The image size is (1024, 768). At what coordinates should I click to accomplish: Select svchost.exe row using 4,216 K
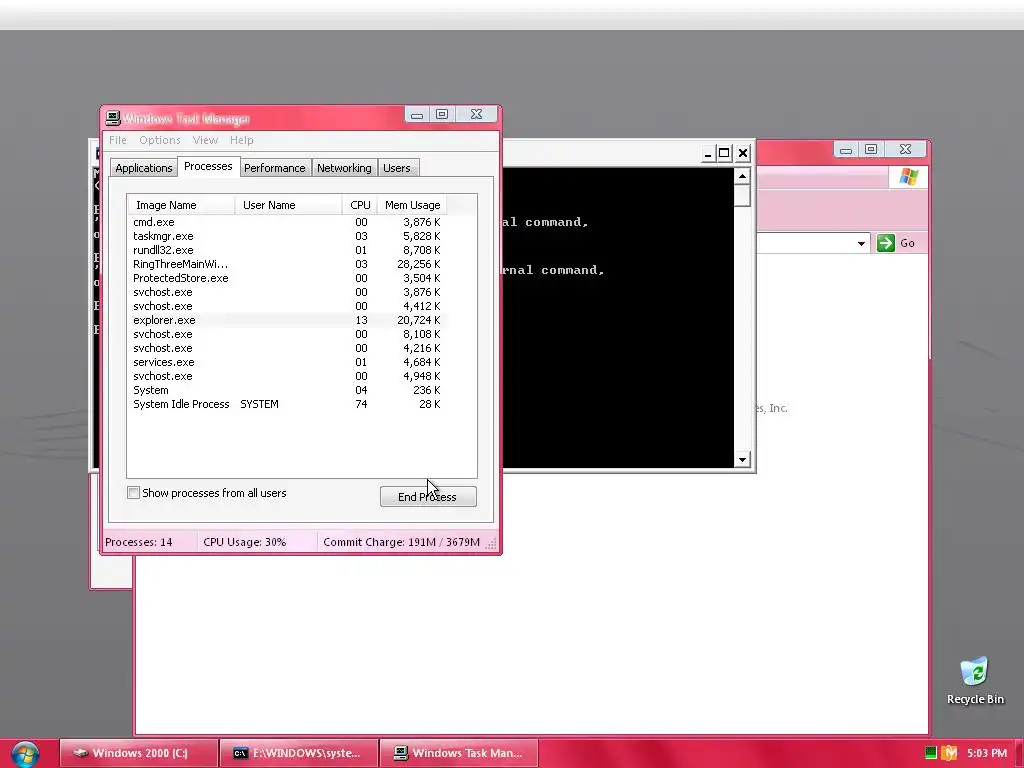[287, 348]
